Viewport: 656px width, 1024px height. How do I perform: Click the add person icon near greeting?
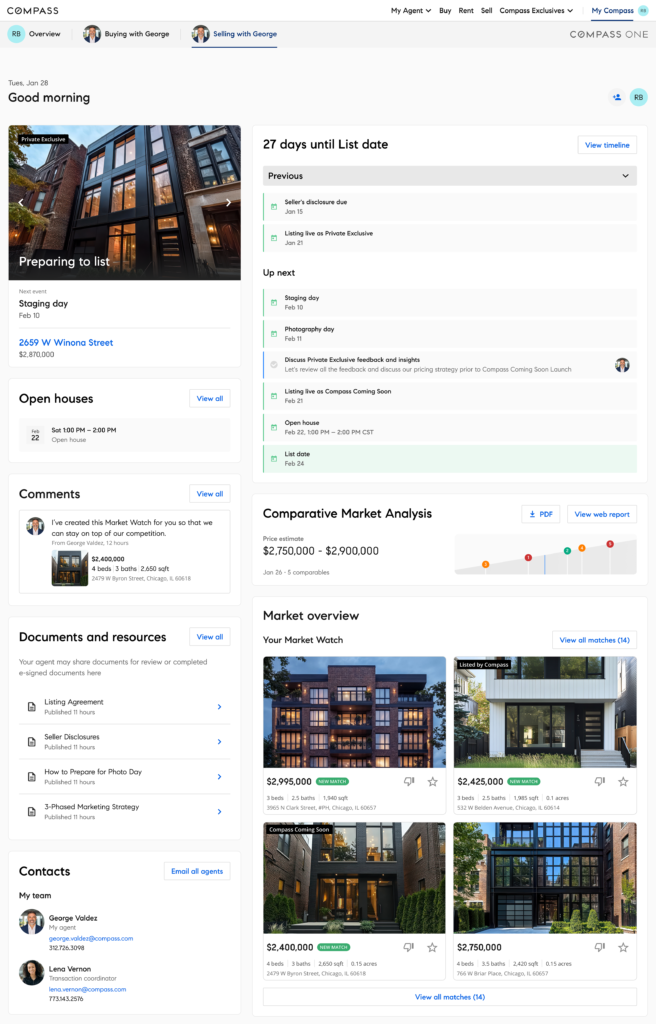(616, 97)
